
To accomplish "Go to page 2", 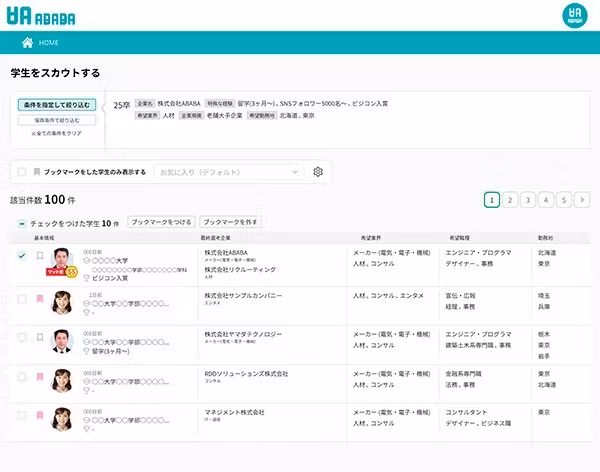I will (x=510, y=200).
